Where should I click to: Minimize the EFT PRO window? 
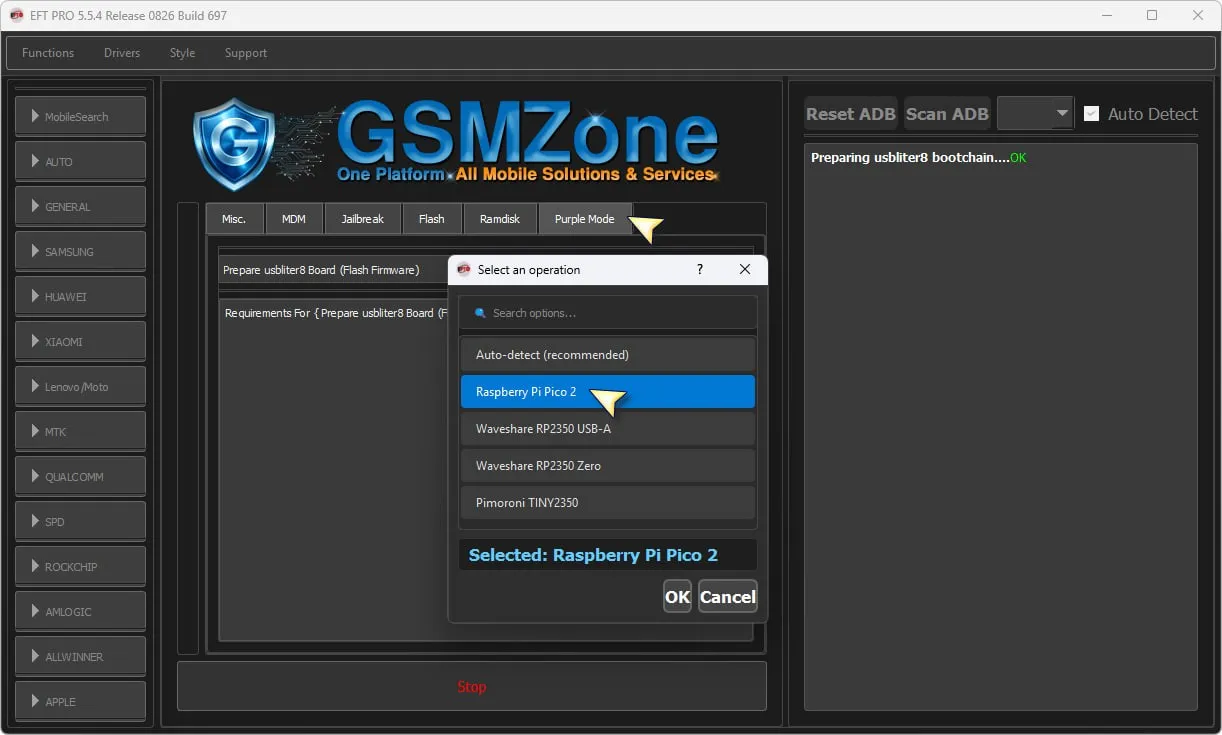pos(1106,15)
